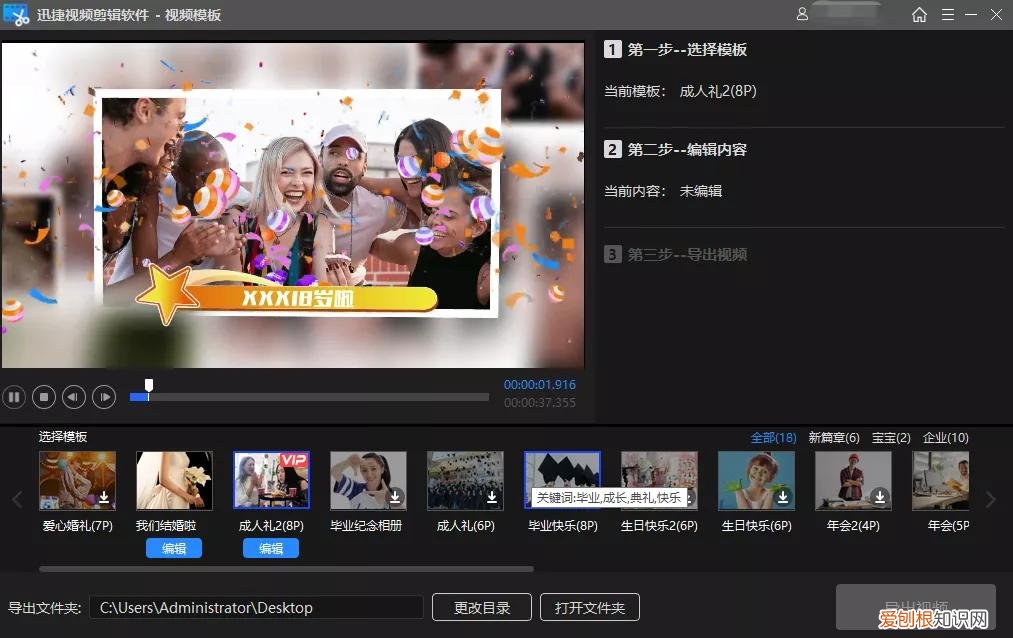Switch to the 宝宝(2) category

[x=890, y=438]
